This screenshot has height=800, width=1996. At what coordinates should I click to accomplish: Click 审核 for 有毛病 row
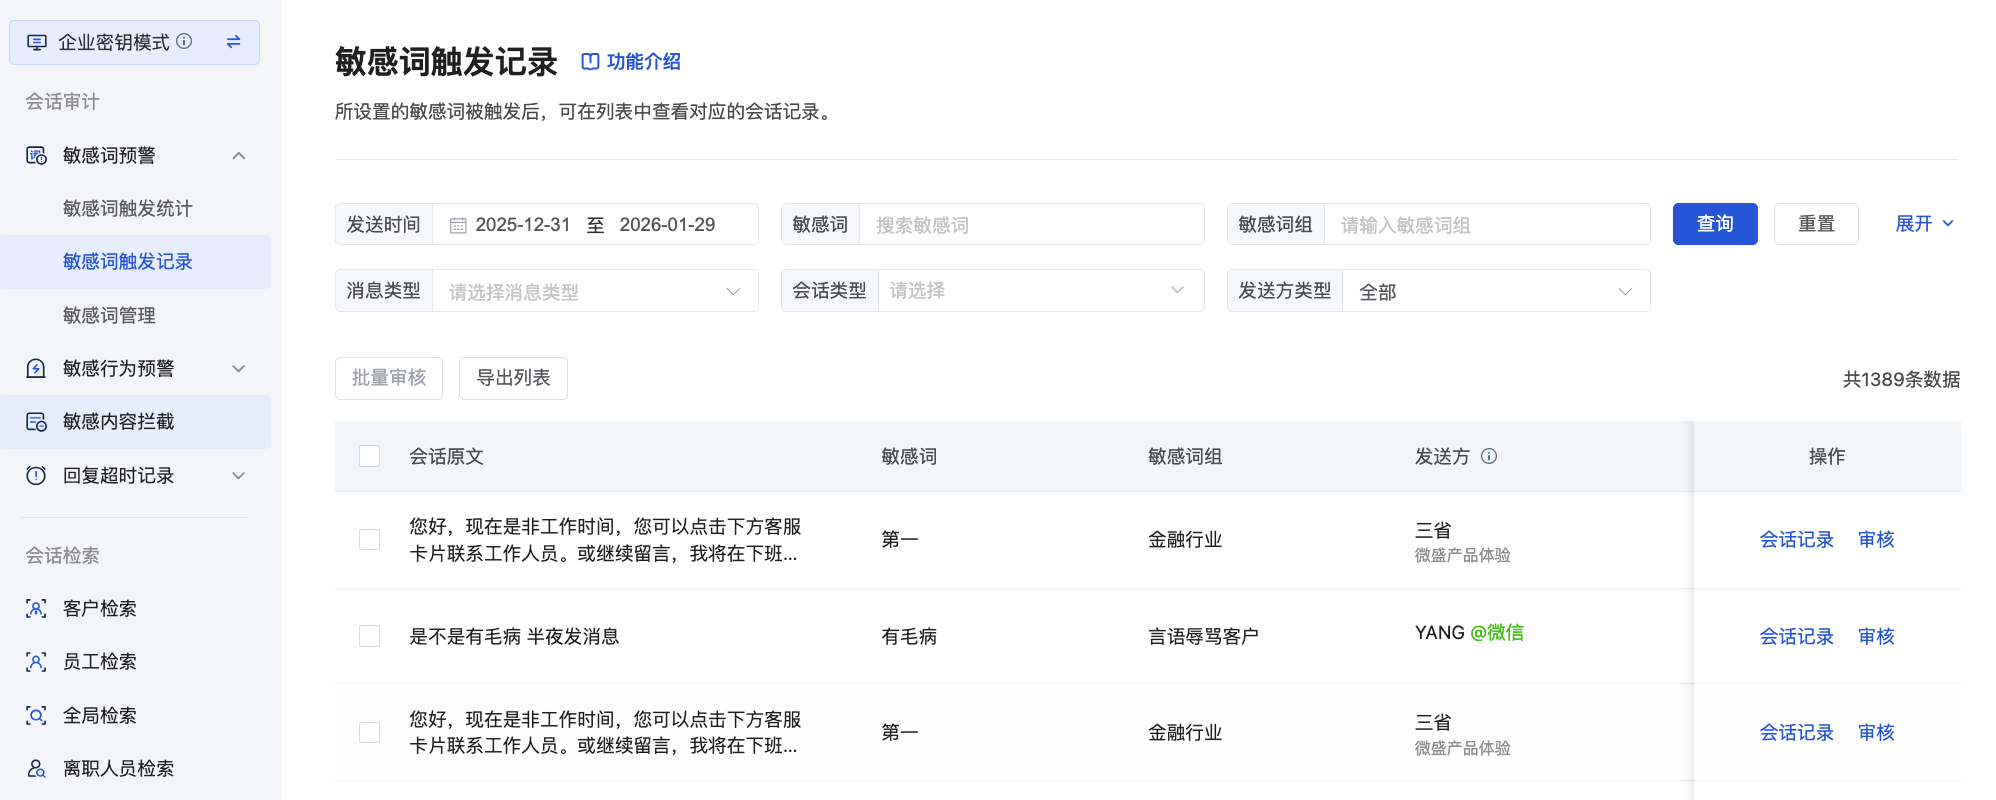(1876, 636)
